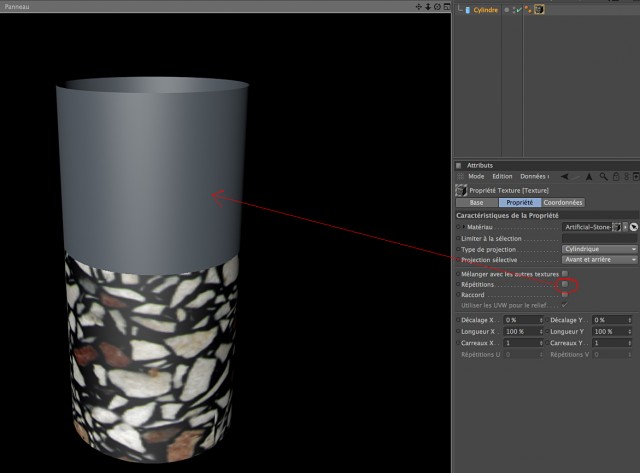Select the Cylindre object in the hierarchy
Viewport: 640px width, 473px height.
tap(485, 10)
